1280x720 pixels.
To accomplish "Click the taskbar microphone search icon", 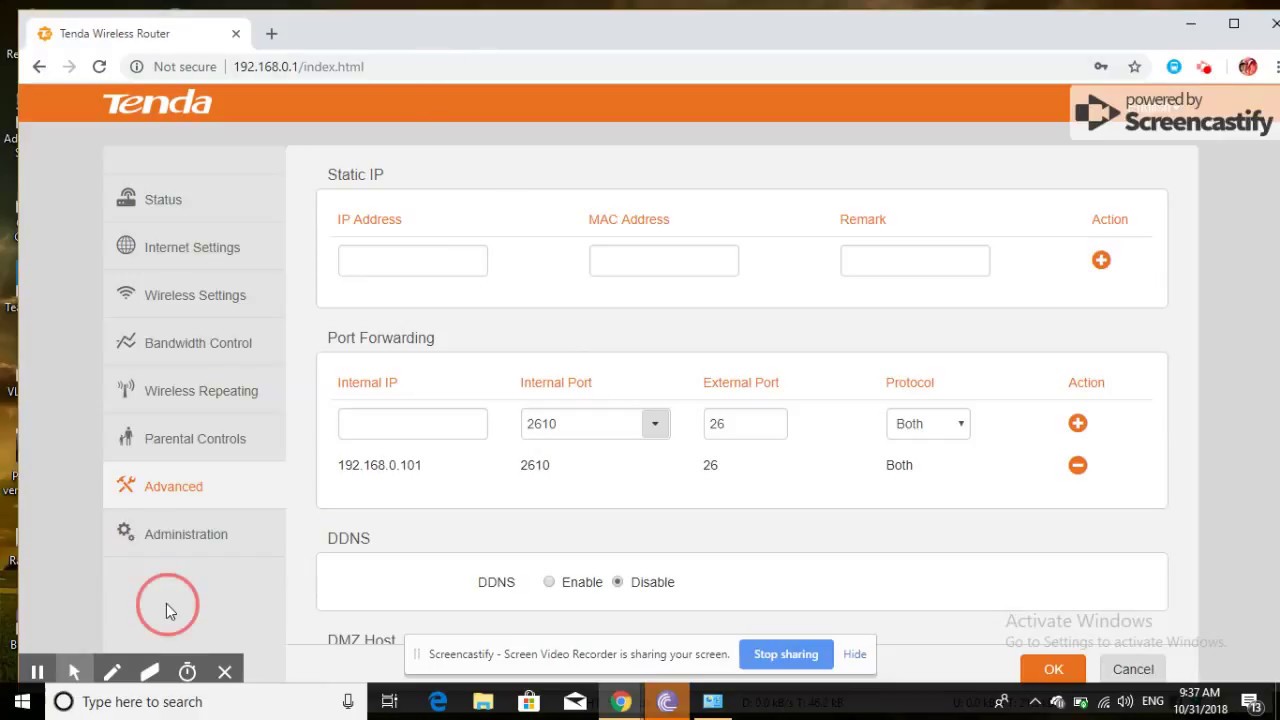I will 348,701.
